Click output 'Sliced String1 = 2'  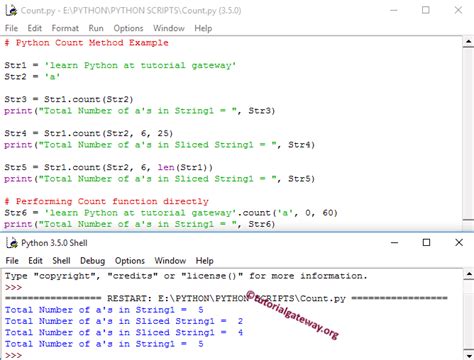click(124, 321)
